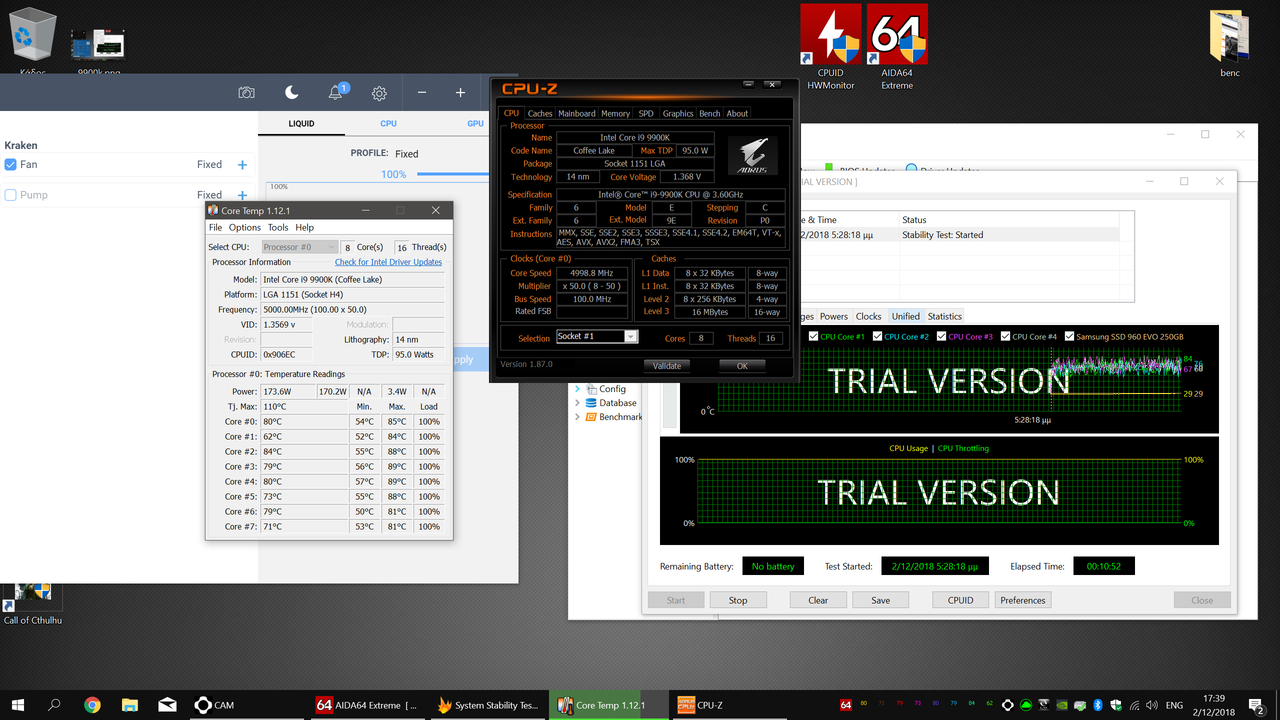The width and height of the screenshot is (1280, 720).
Task: Open the Recycle Bin desktop icon
Action: point(31,42)
